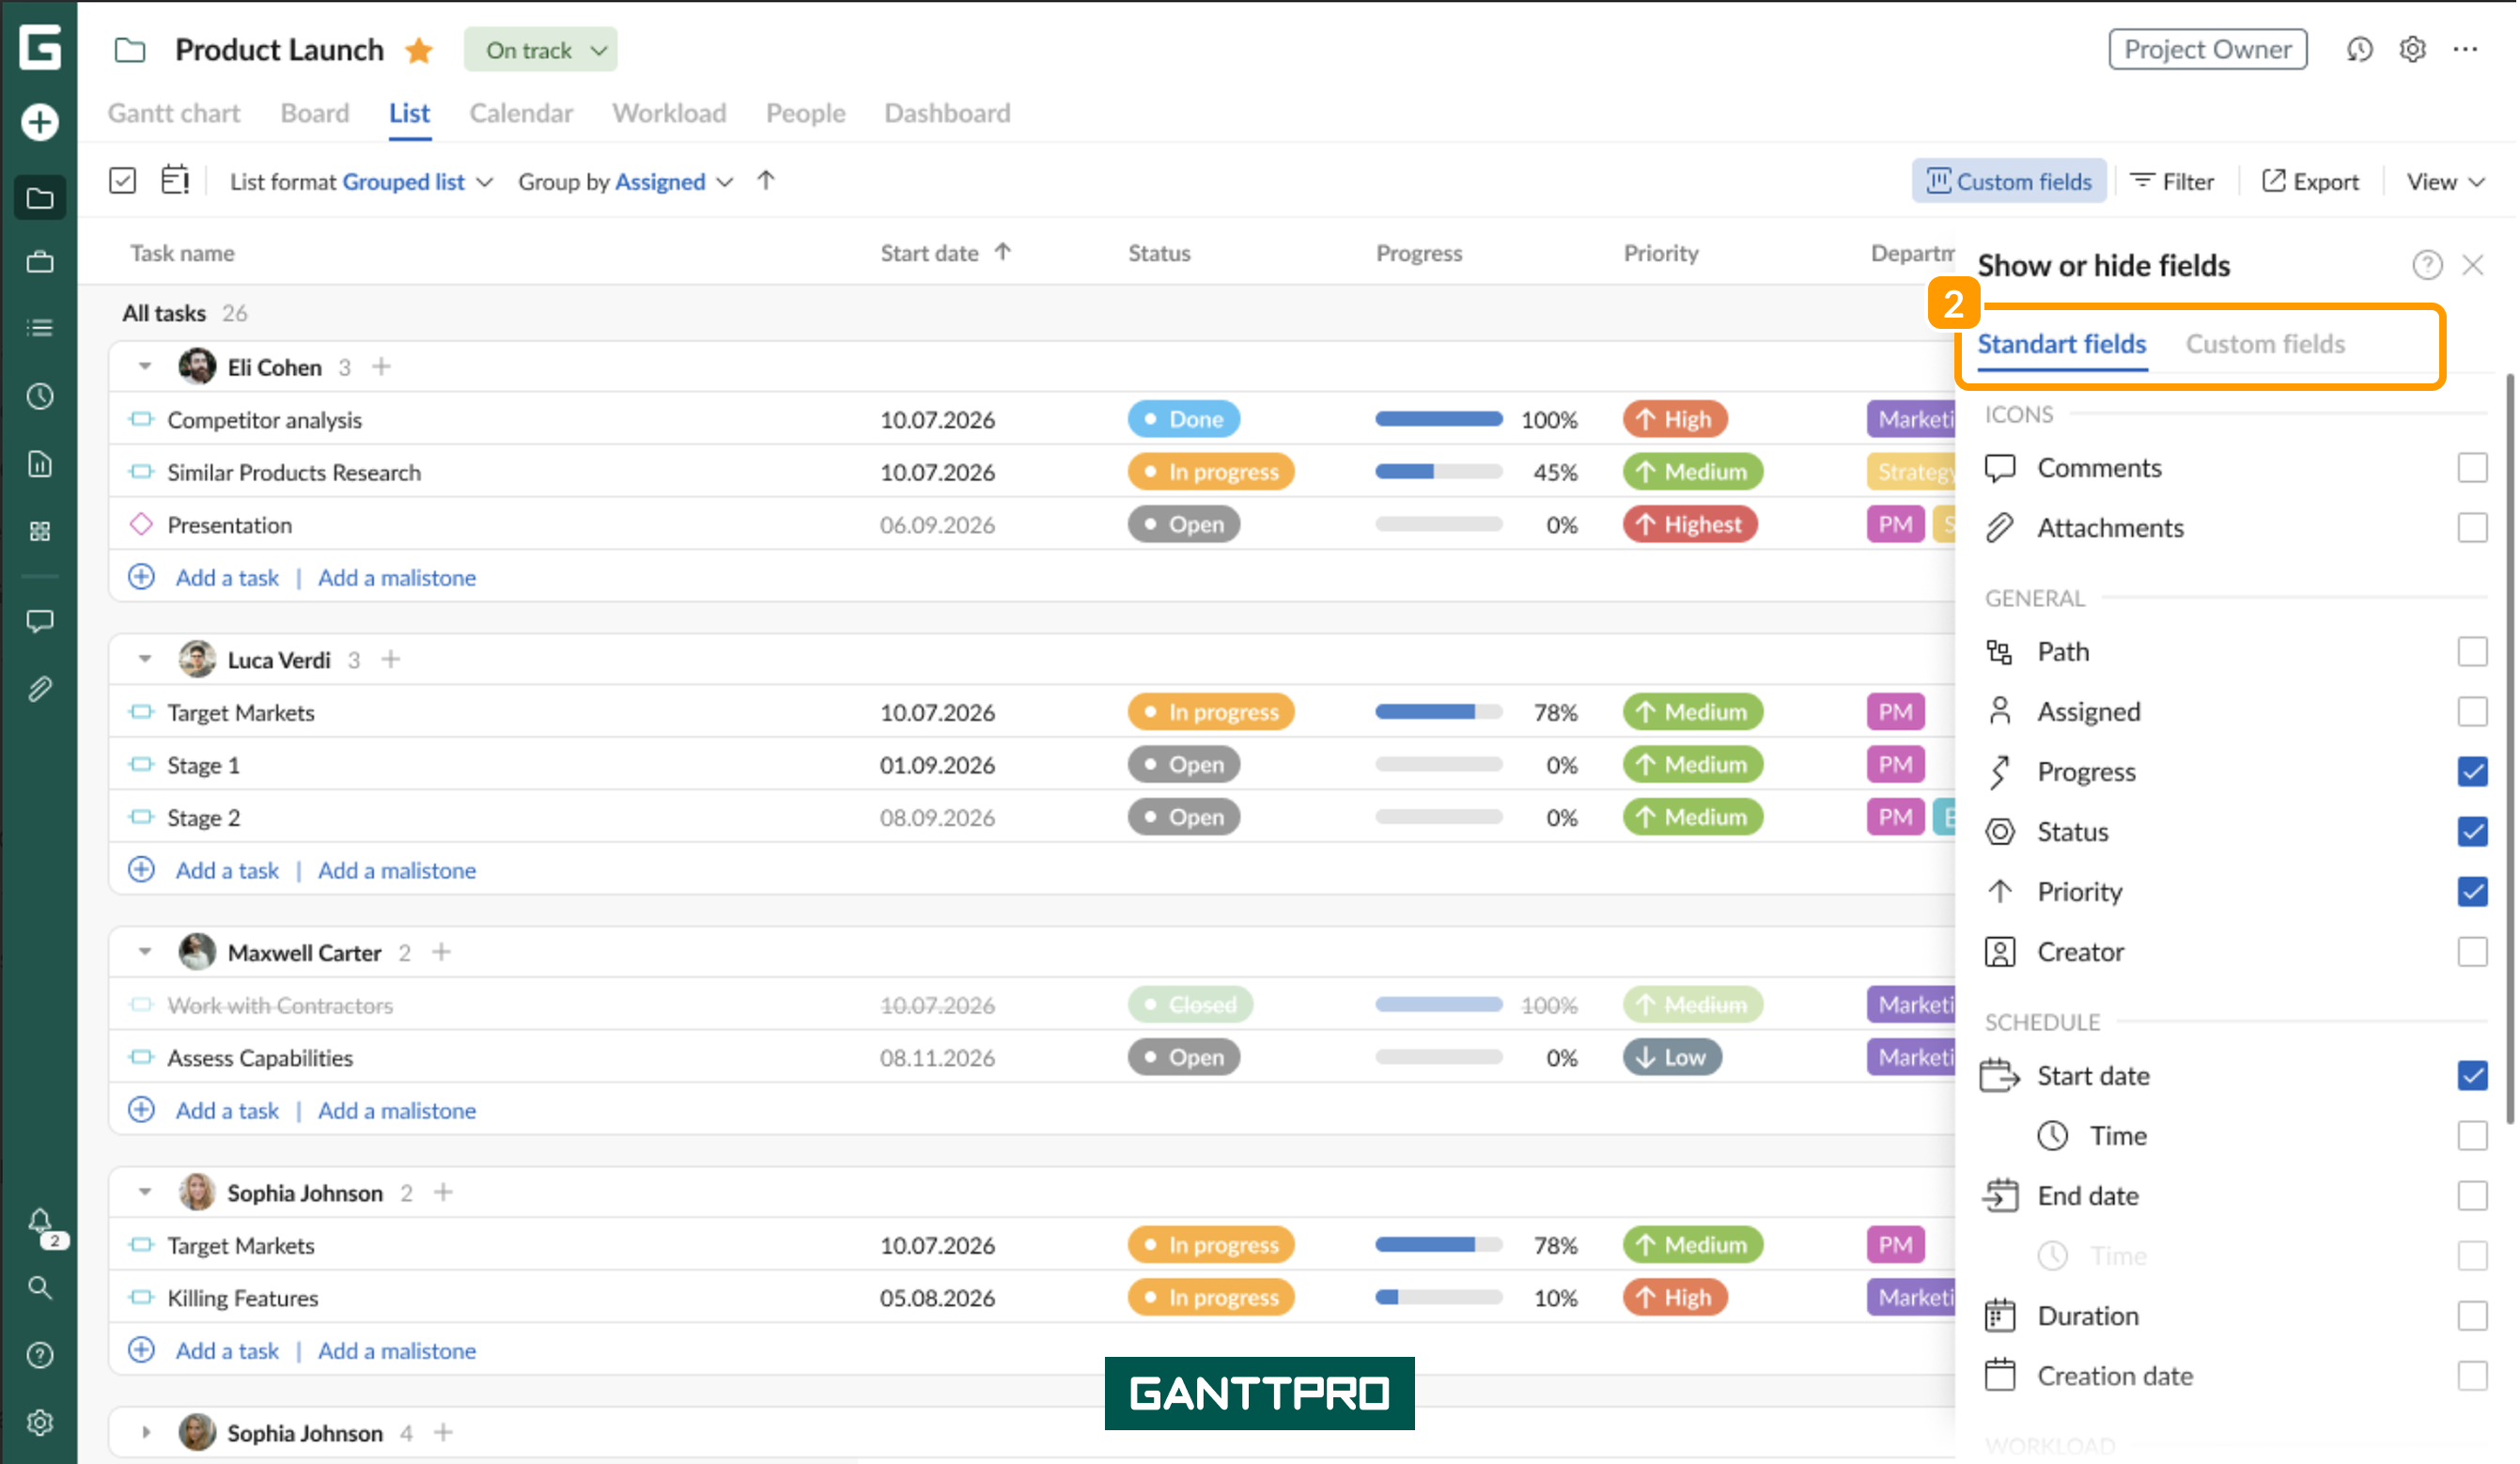Enable the Attachments field checkbox
This screenshot has height=1464, width=2520.
coord(2472,528)
